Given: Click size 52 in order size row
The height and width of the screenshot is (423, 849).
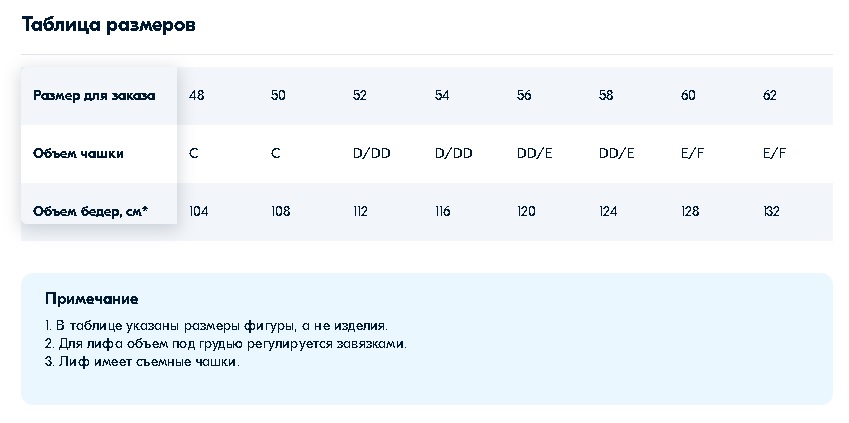Looking at the screenshot, I should (360, 96).
